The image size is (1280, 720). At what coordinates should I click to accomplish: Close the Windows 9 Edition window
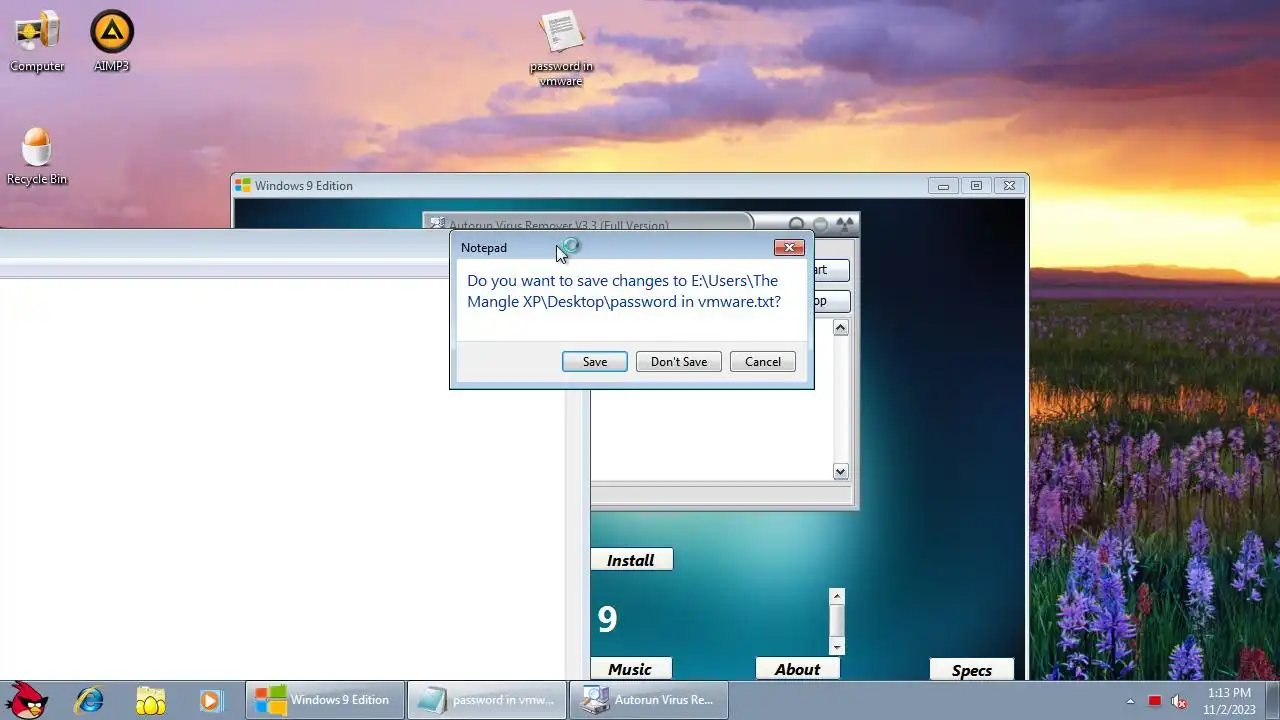click(1010, 186)
